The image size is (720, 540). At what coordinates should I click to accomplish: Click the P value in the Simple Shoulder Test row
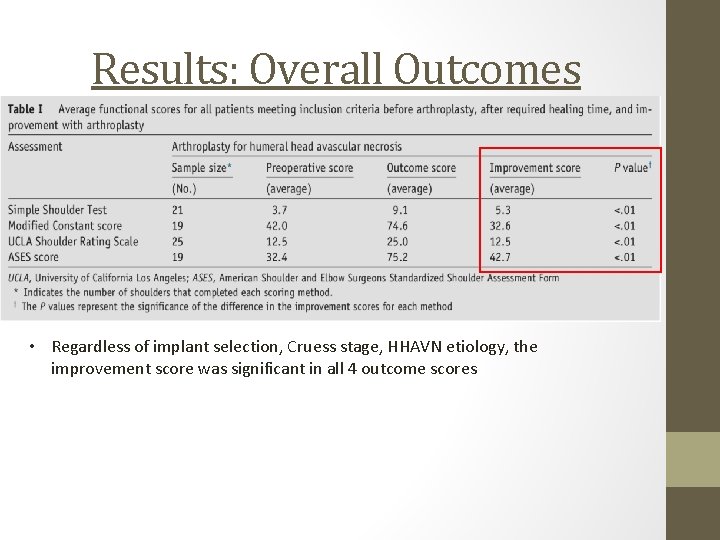click(625, 210)
